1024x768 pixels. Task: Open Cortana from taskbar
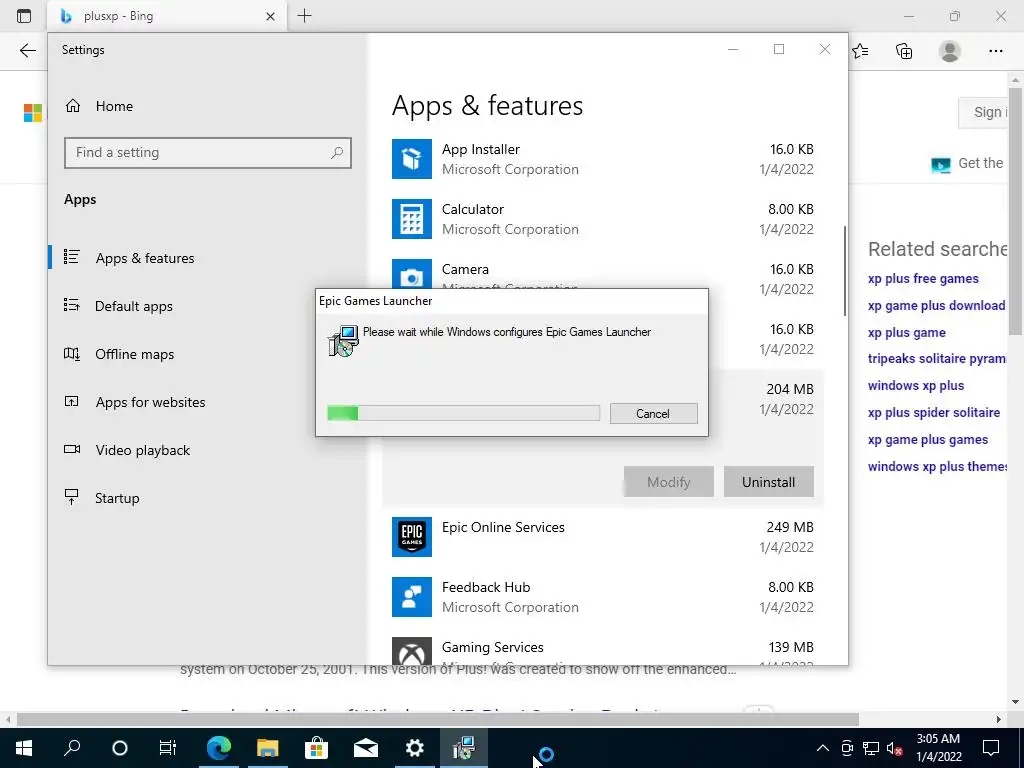click(120, 748)
